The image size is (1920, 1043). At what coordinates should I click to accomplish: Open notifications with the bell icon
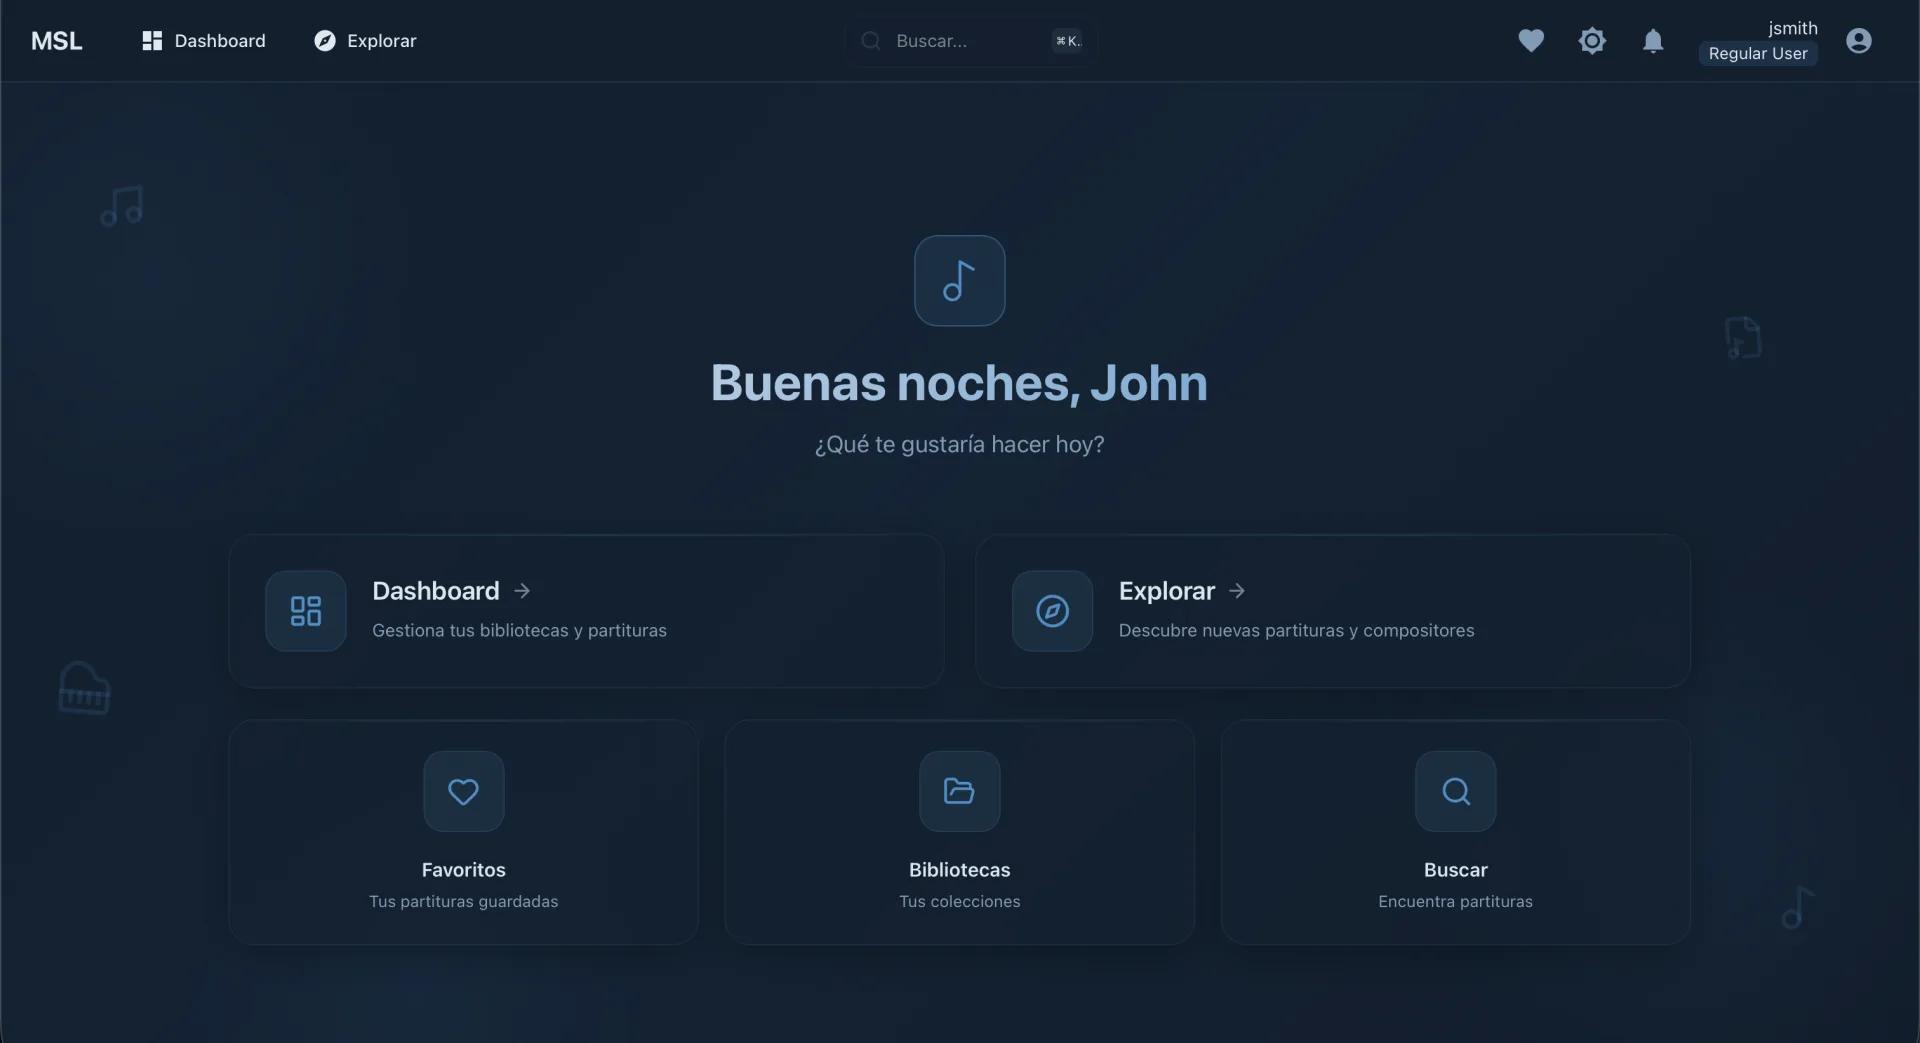point(1653,41)
